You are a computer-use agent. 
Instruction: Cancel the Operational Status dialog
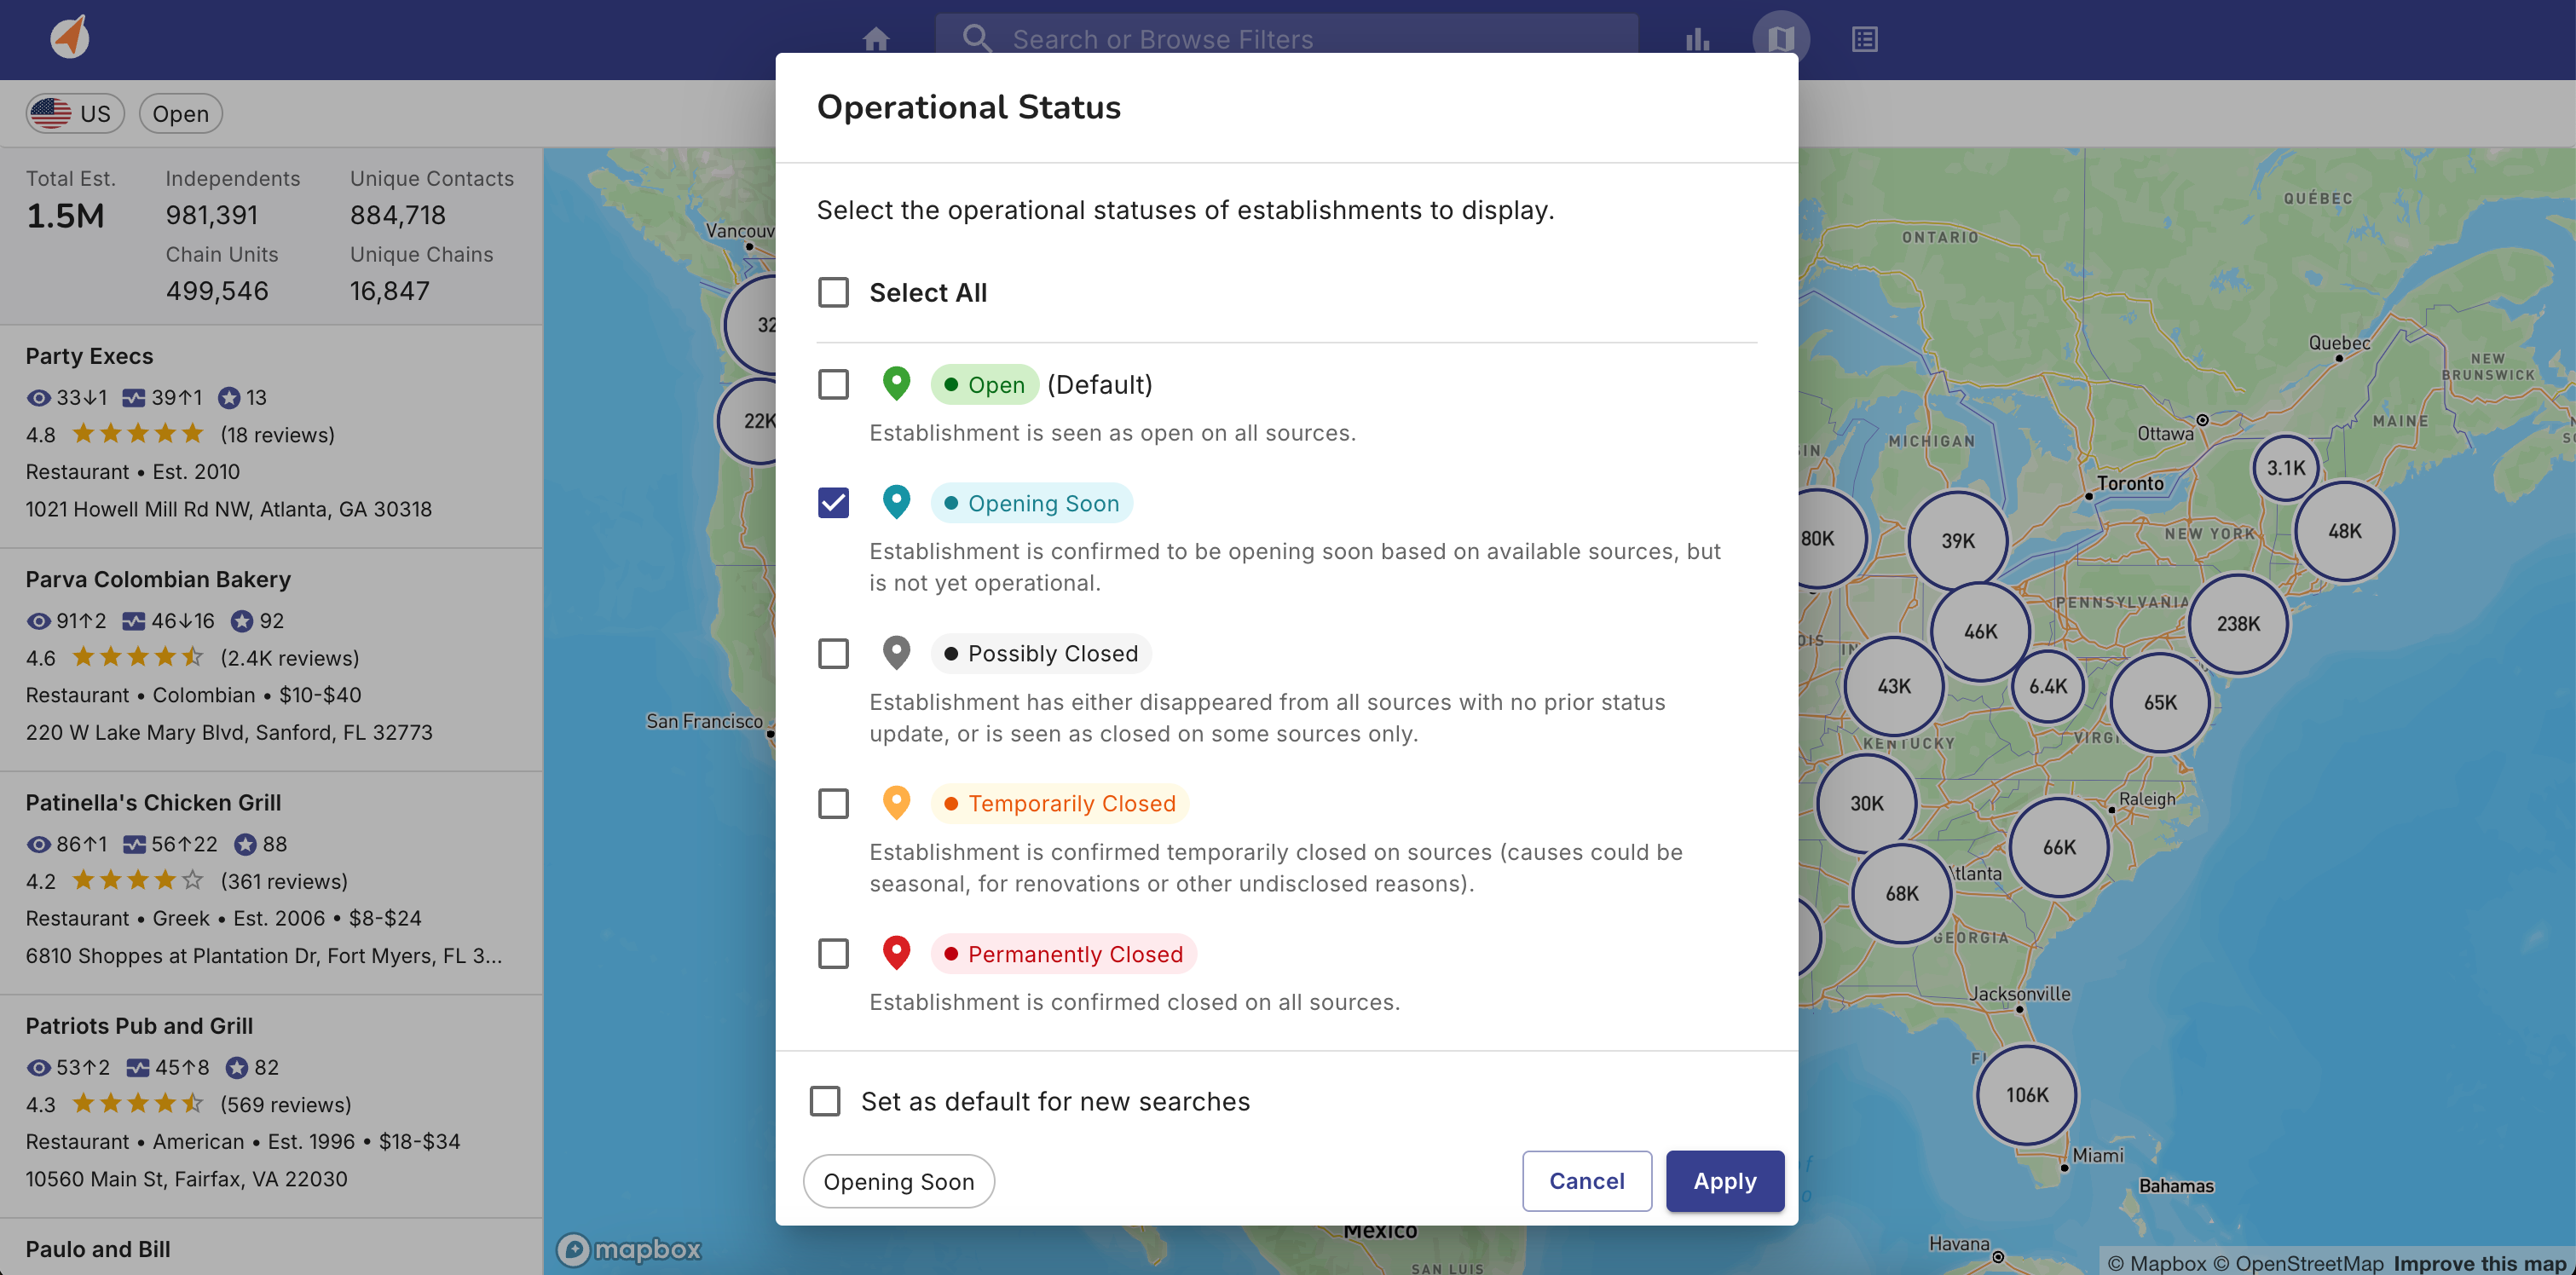(x=1586, y=1181)
